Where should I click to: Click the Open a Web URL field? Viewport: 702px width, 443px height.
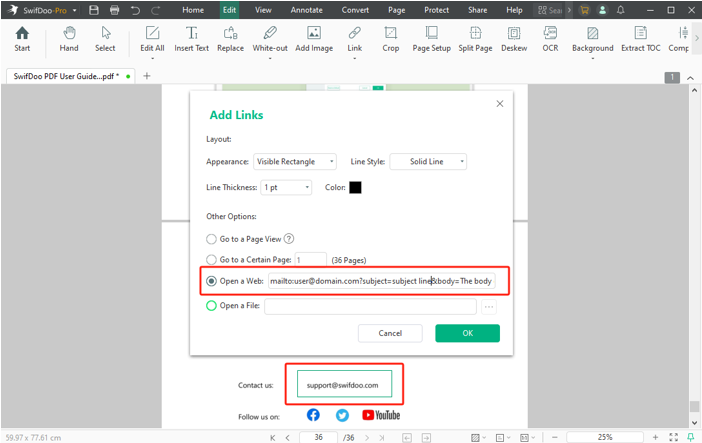[x=381, y=281]
